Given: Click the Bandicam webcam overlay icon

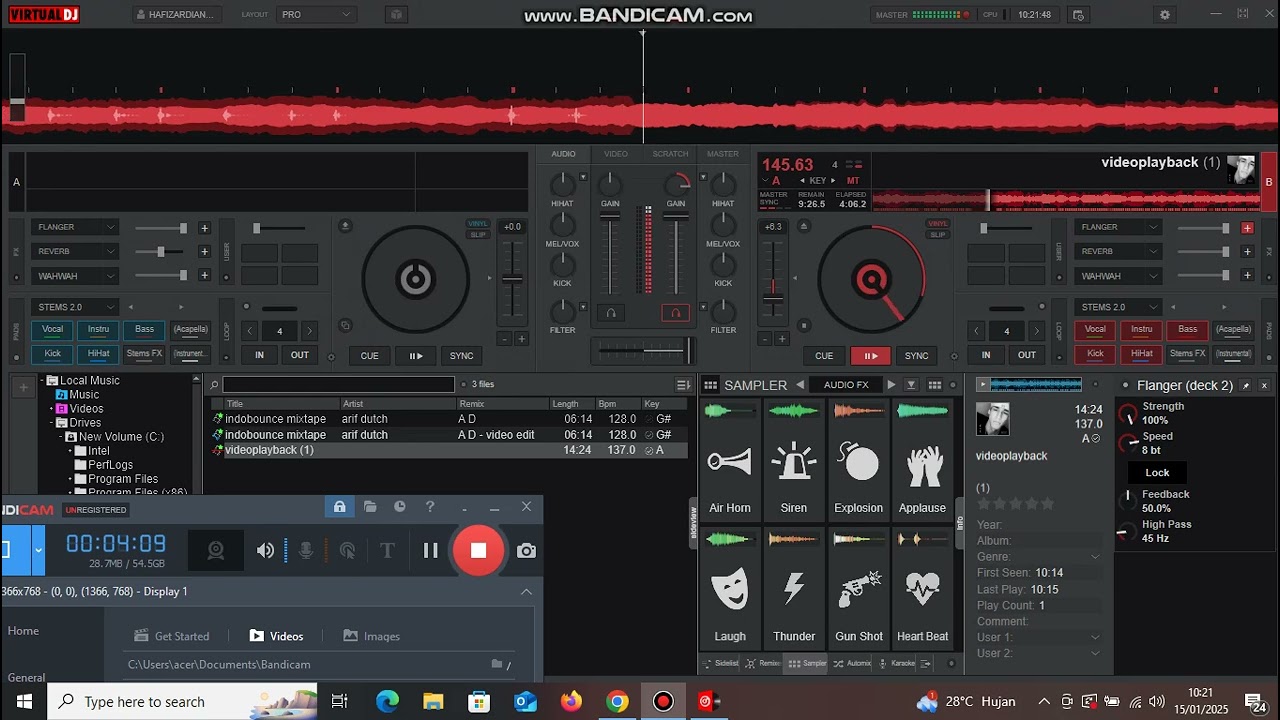Looking at the screenshot, I should [215, 550].
